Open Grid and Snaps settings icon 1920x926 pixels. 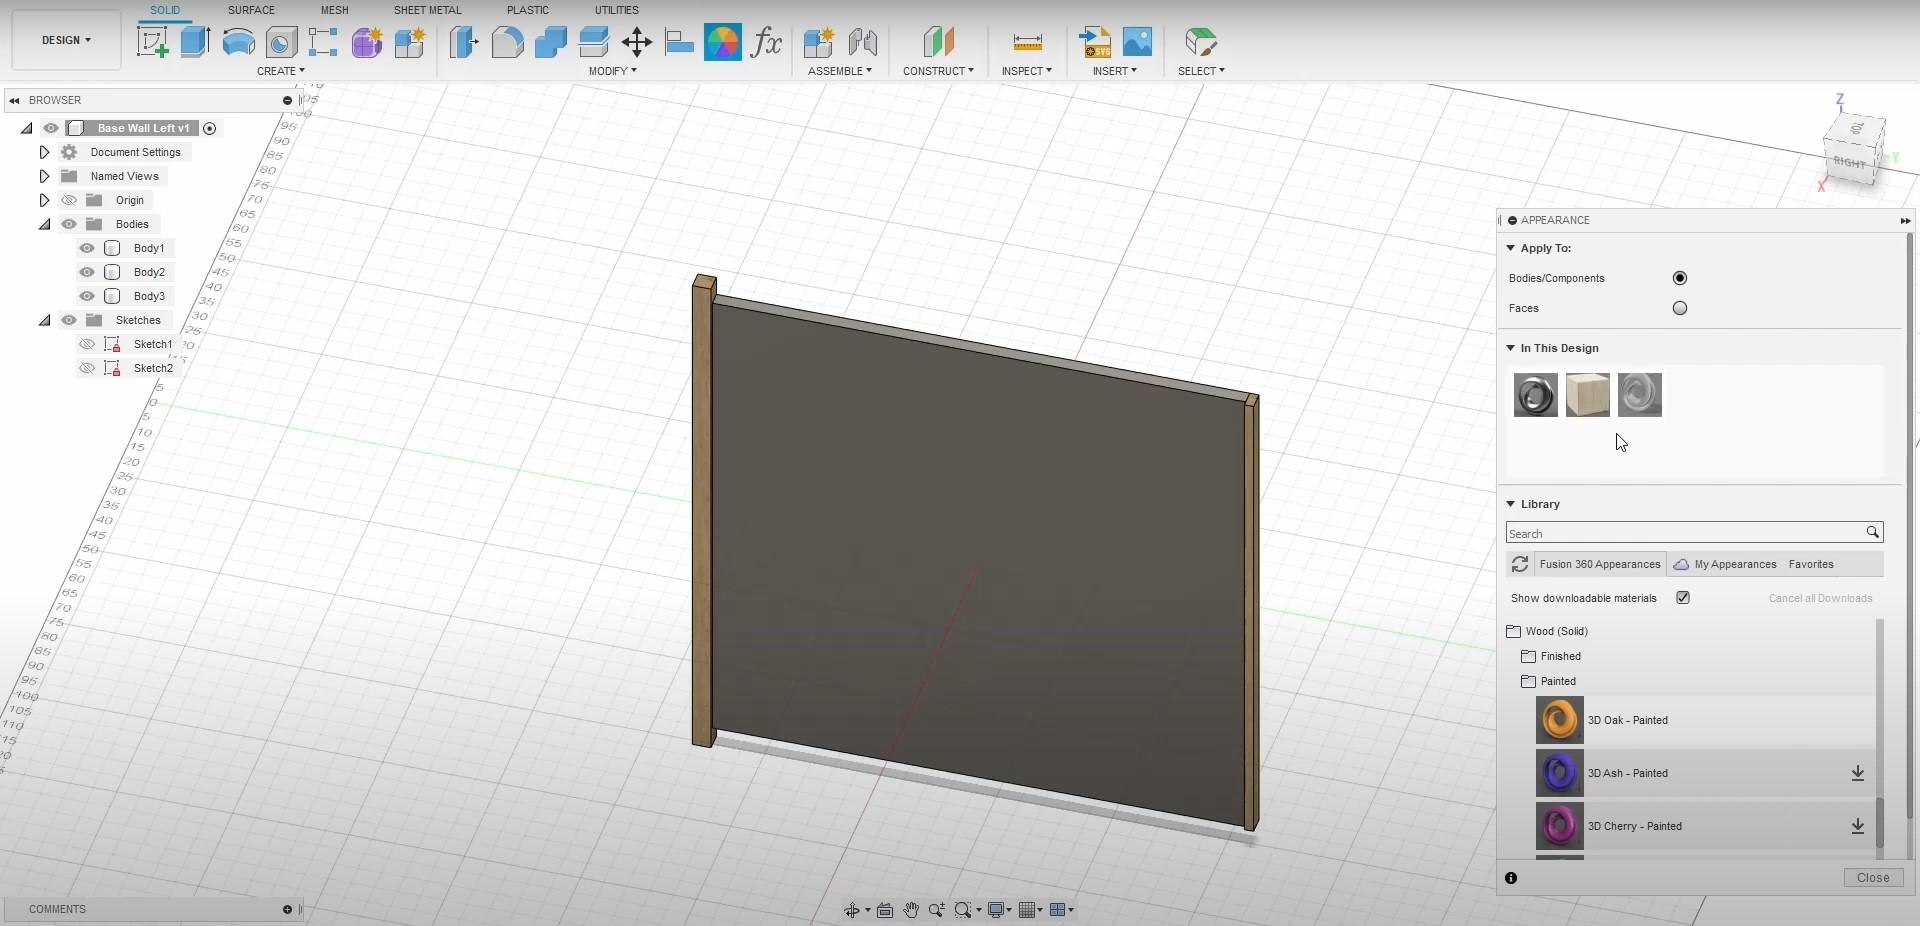pyautogui.click(x=1026, y=910)
